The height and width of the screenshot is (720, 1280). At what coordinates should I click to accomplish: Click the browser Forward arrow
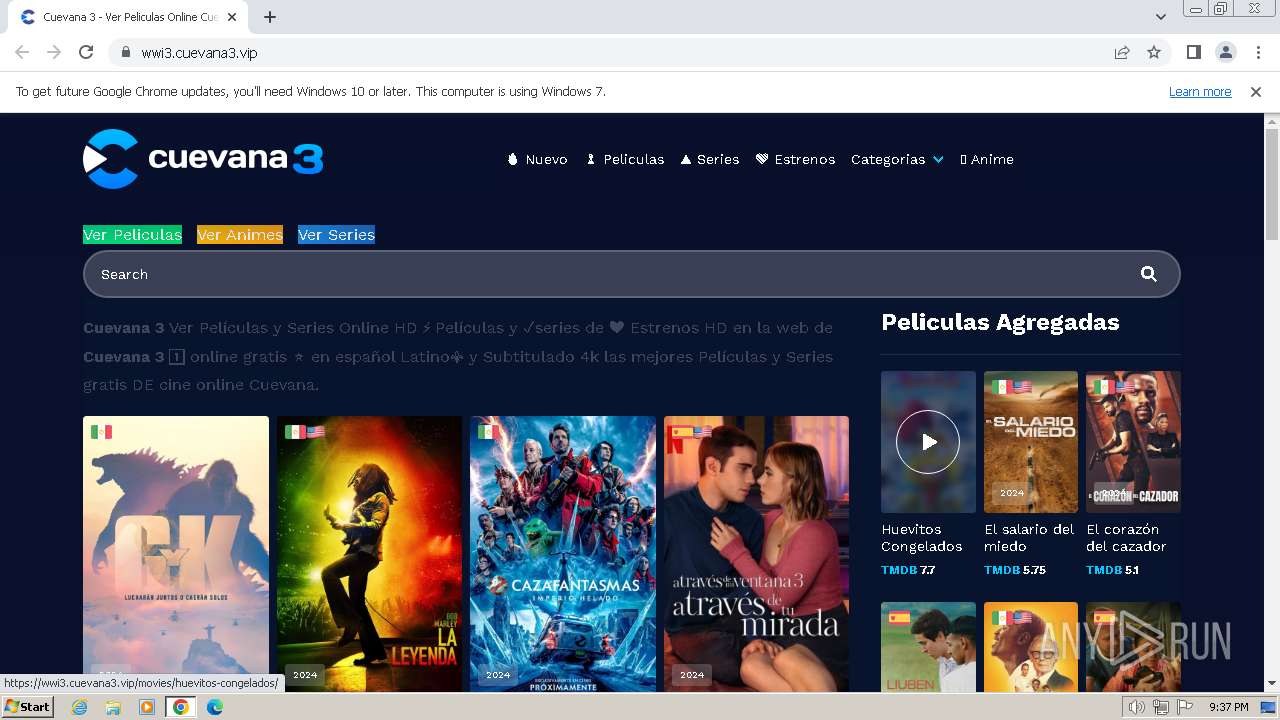[x=54, y=52]
